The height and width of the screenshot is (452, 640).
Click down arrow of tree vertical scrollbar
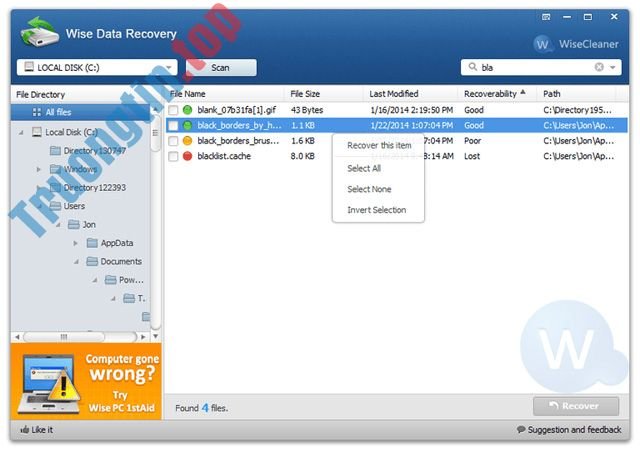156,336
